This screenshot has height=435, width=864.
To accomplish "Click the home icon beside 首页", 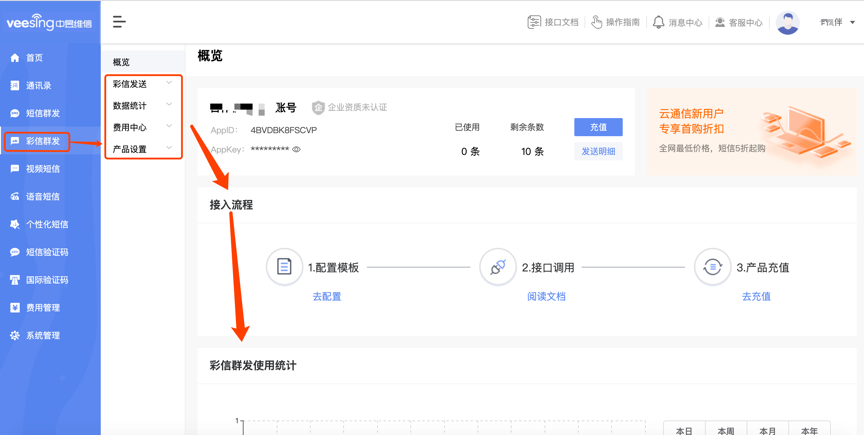I will [15, 58].
